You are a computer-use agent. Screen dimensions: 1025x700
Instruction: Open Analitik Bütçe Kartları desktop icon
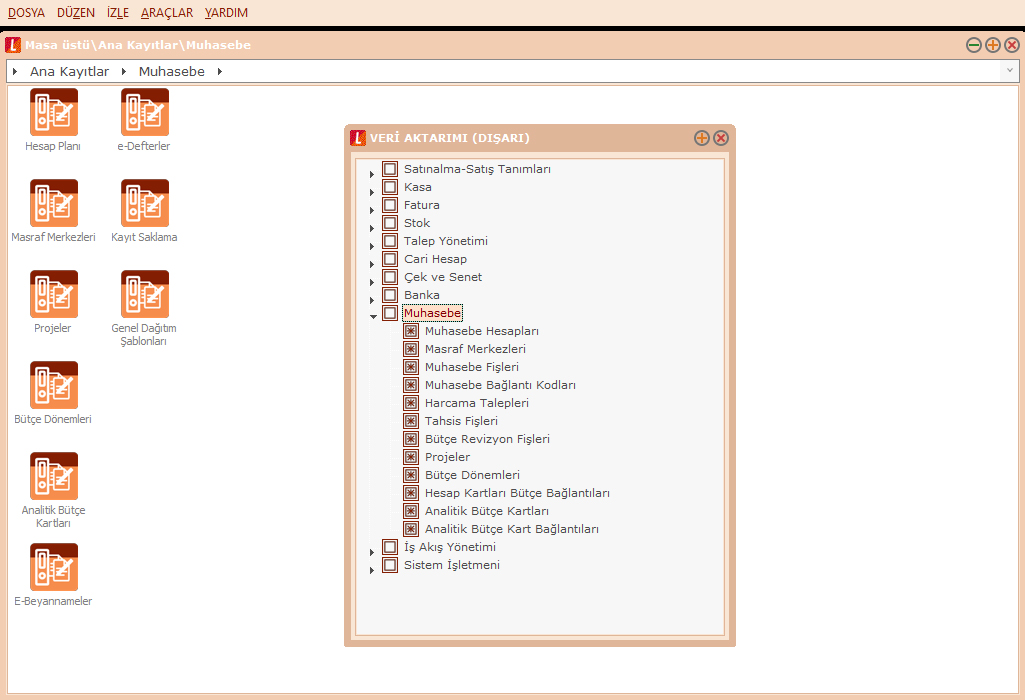[x=54, y=476]
